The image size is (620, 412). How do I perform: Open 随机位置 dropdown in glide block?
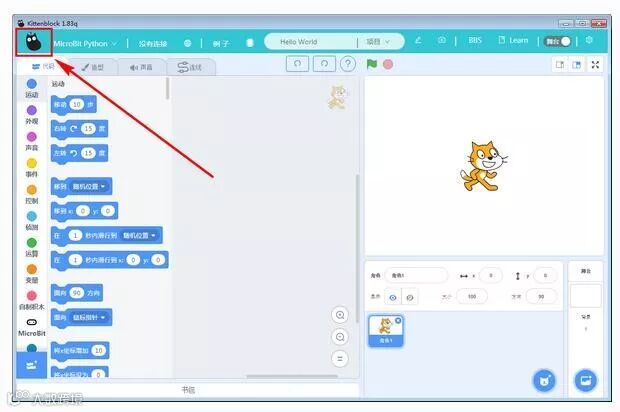[x=139, y=235]
